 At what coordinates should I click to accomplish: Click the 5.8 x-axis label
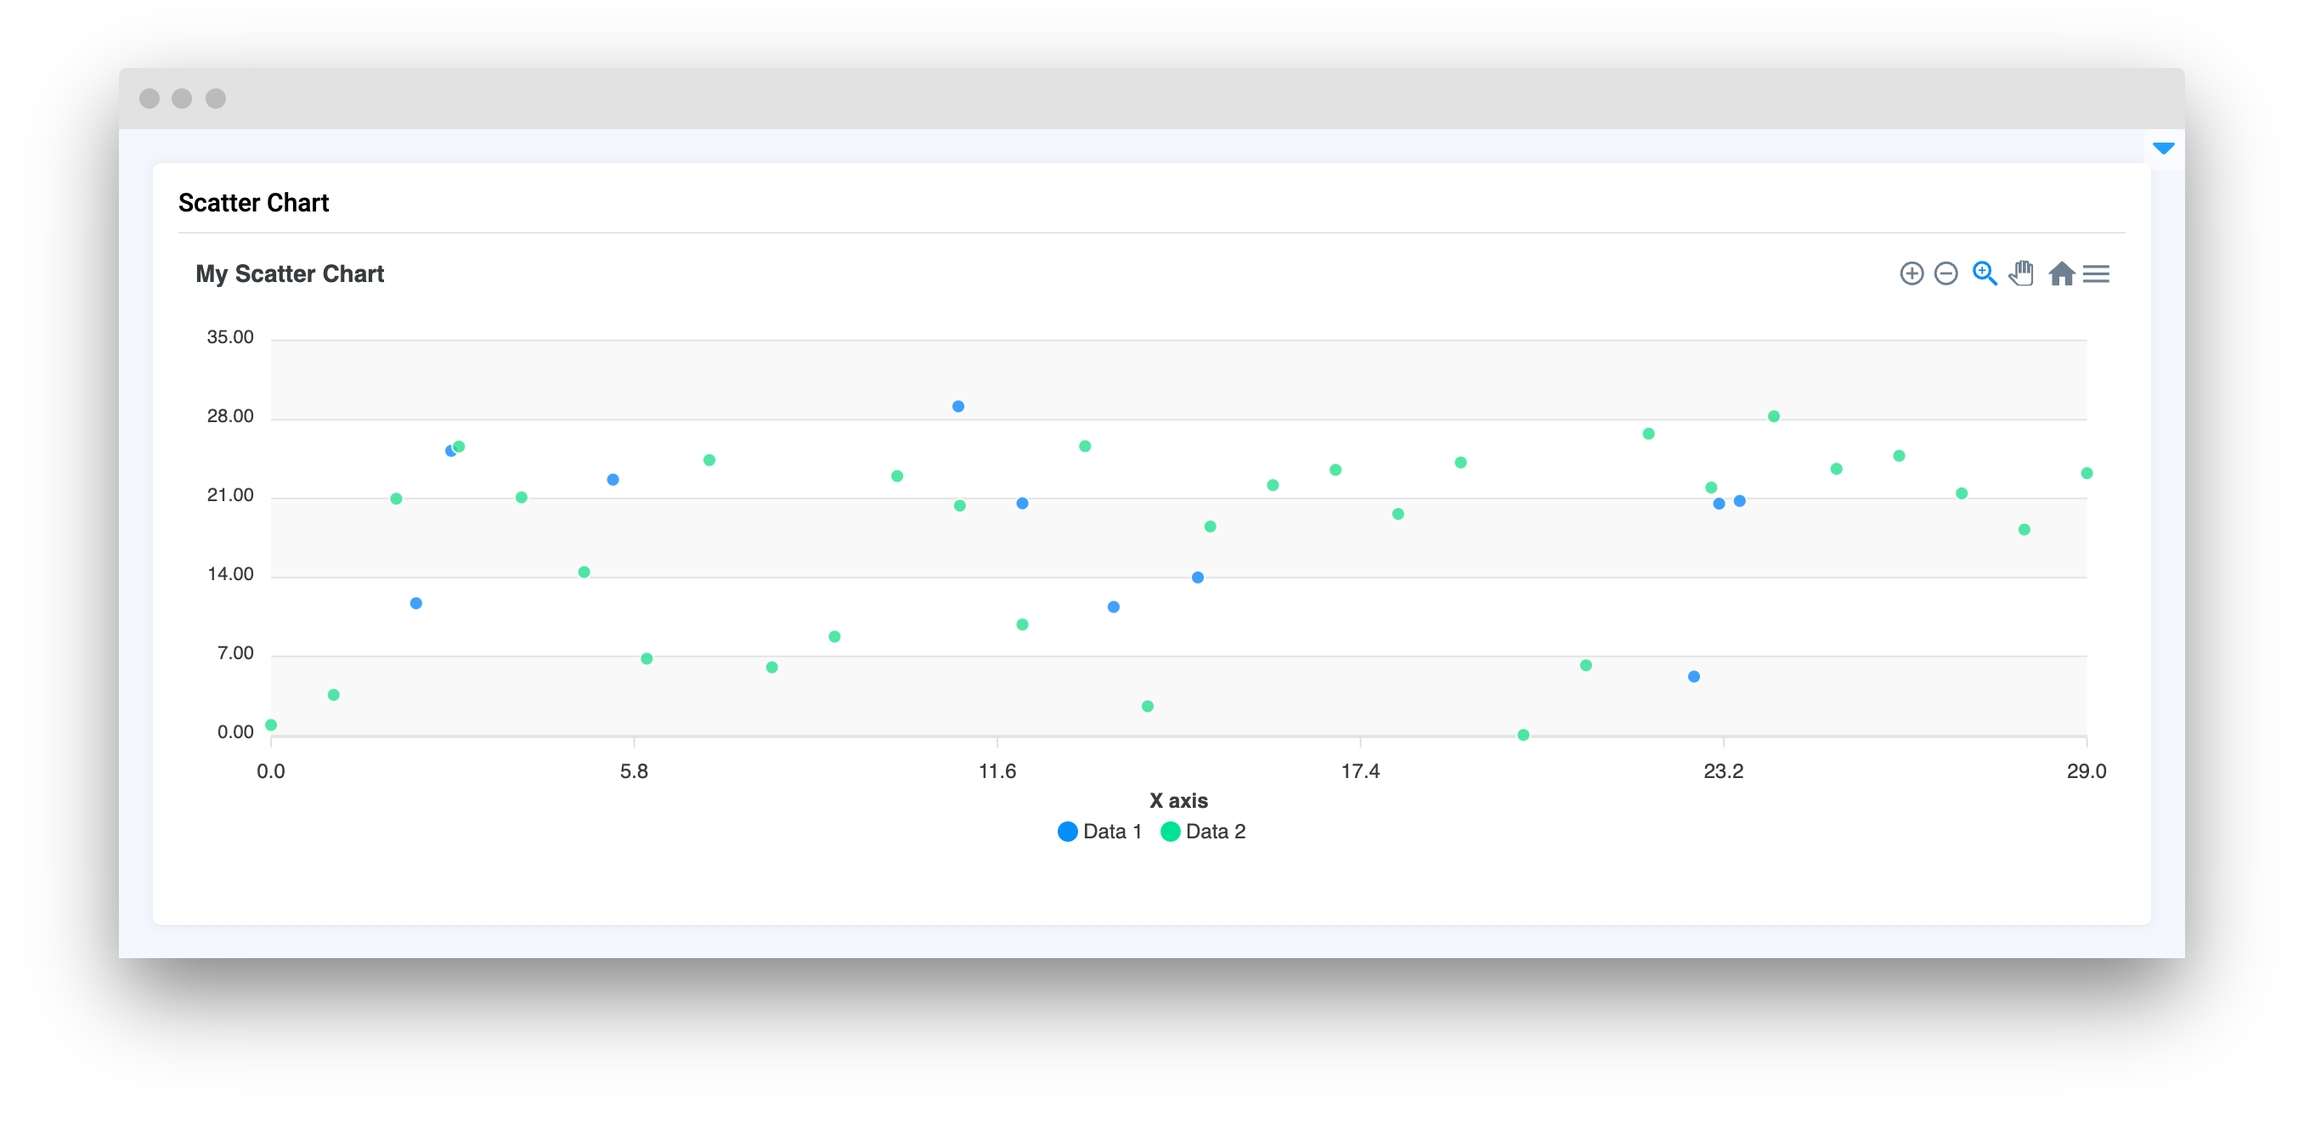[x=634, y=771]
